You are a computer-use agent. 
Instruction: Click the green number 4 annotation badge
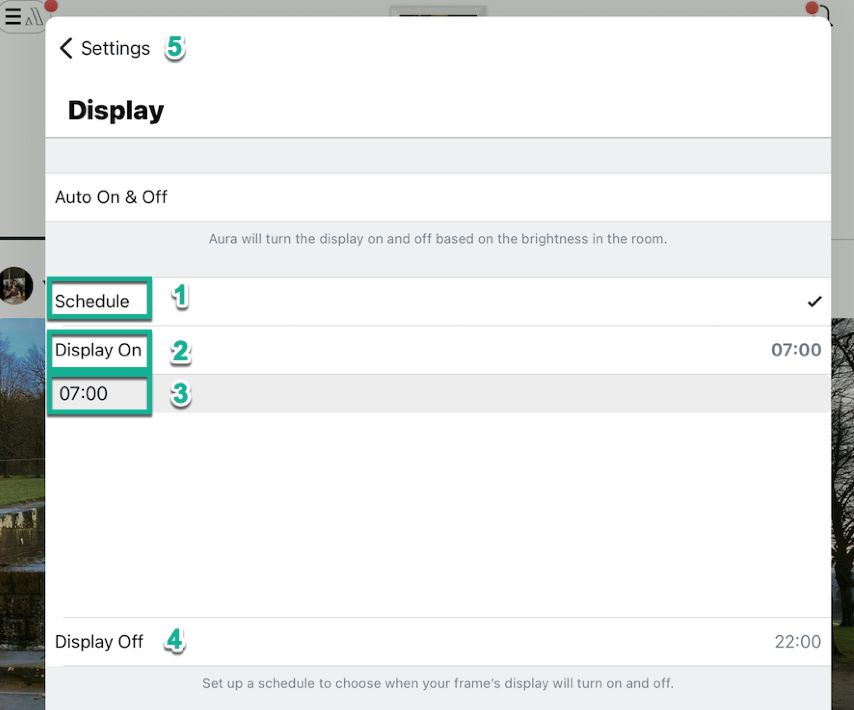click(175, 640)
